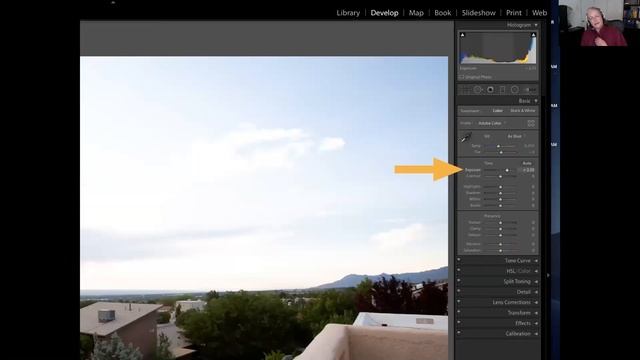Click HSL in the HSL / Color header

[511, 271]
